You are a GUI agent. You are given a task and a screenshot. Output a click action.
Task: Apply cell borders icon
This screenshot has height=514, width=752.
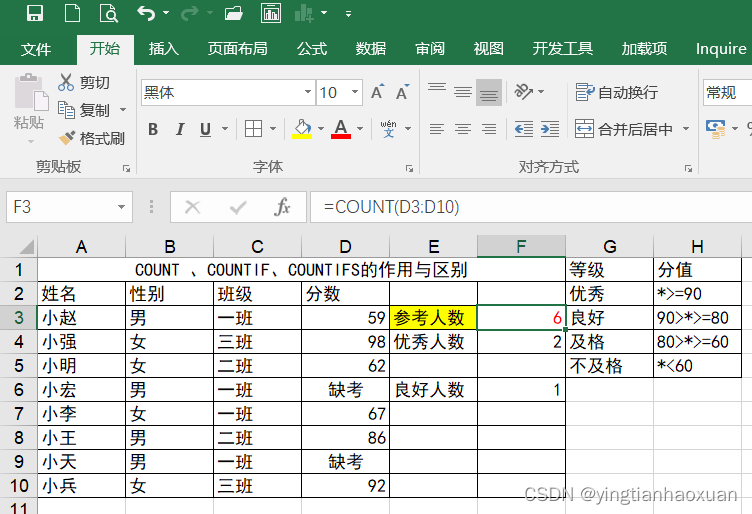pyautogui.click(x=253, y=128)
